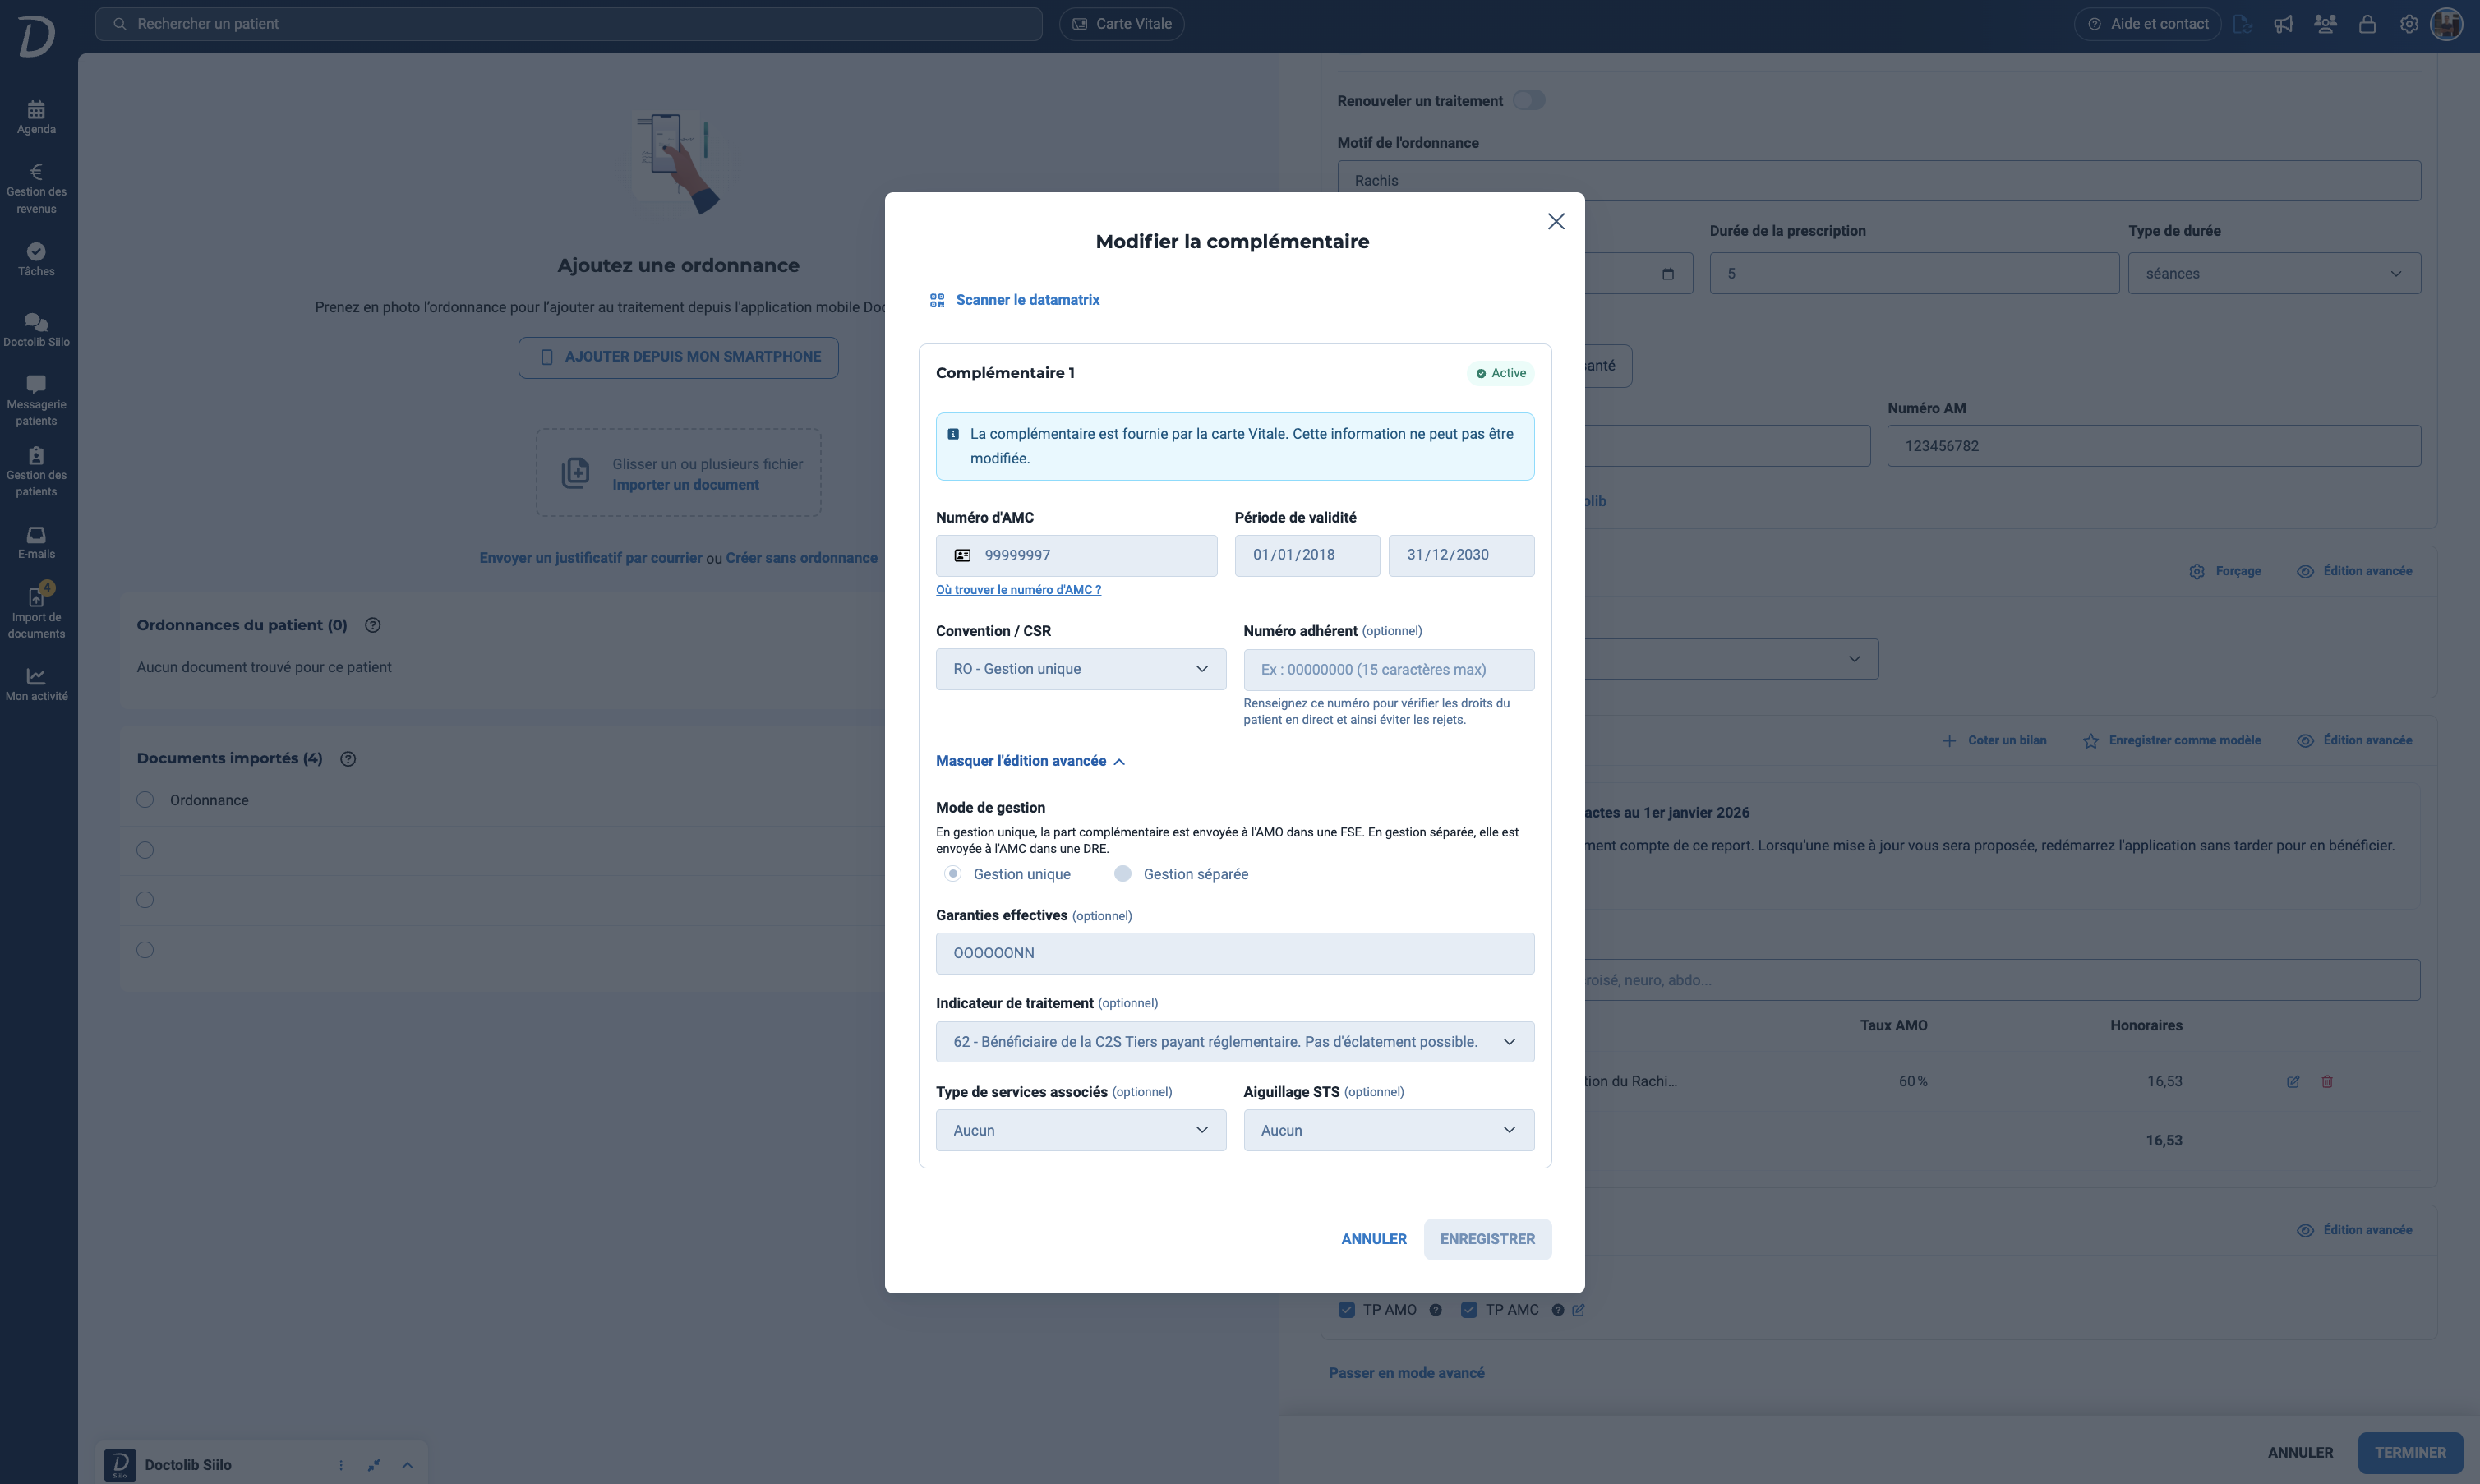Click the TERMINER button
This screenshot has height=1484, width=2480.
(x=2410, y=1453)
